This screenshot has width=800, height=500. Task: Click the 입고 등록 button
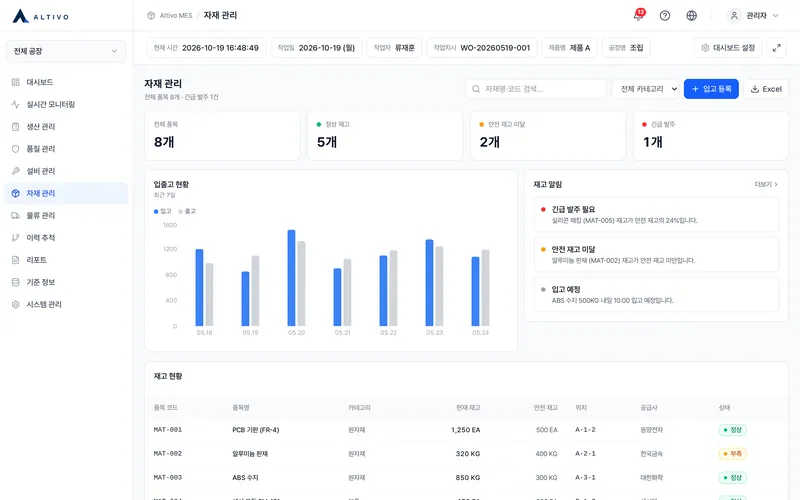pyautogui.click(x=711, y=89)
